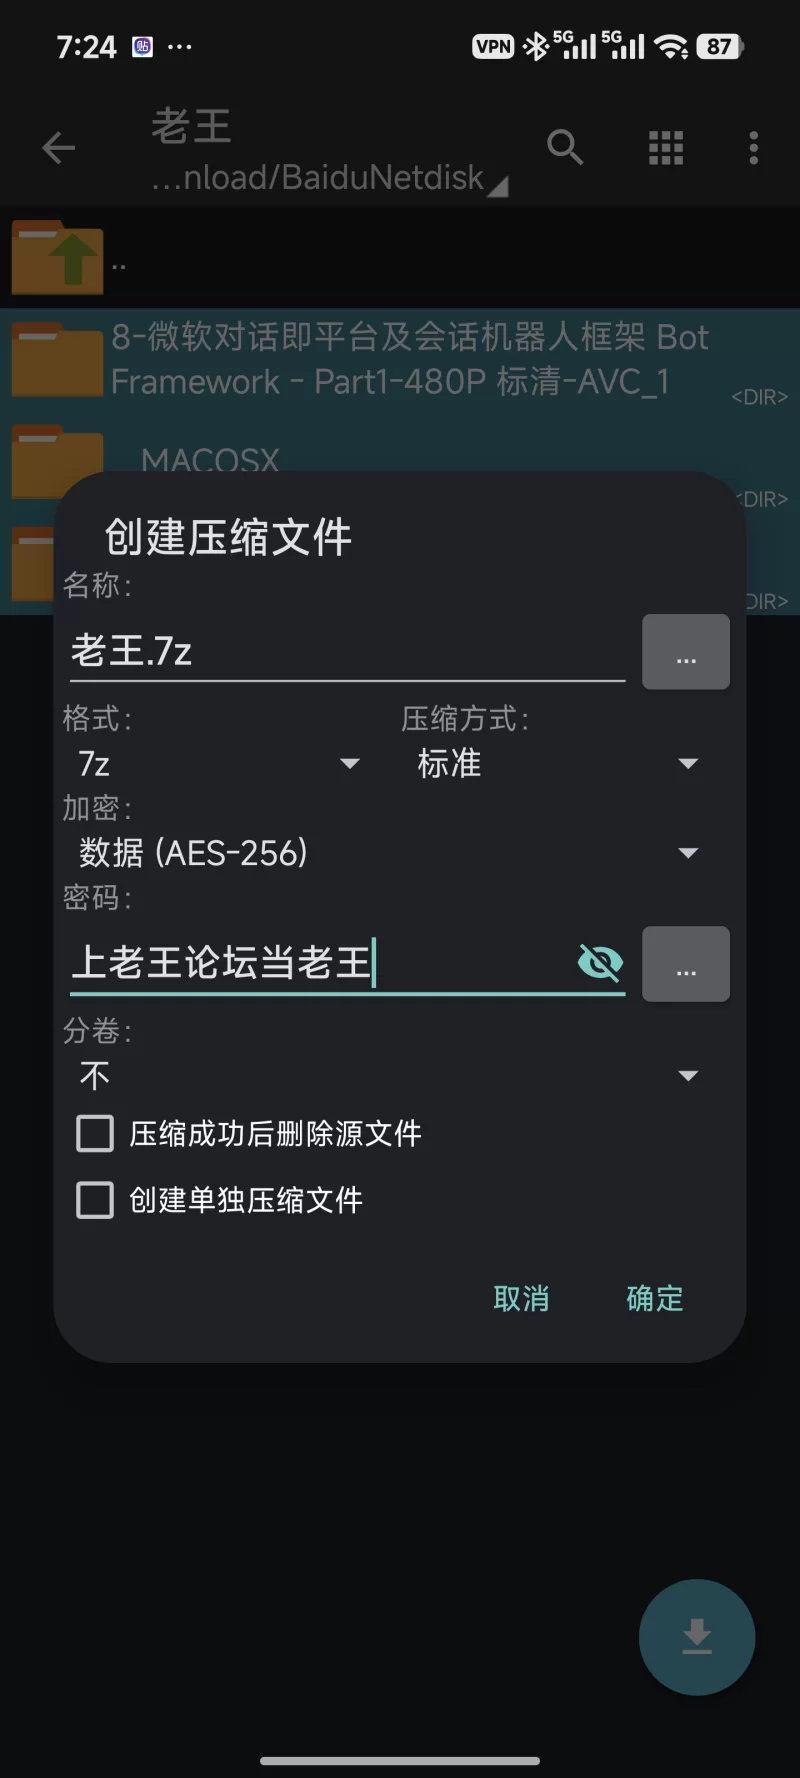Tap the download floating action button
This screenshot has width=800, height=1778.
(x=696, y=1638)
